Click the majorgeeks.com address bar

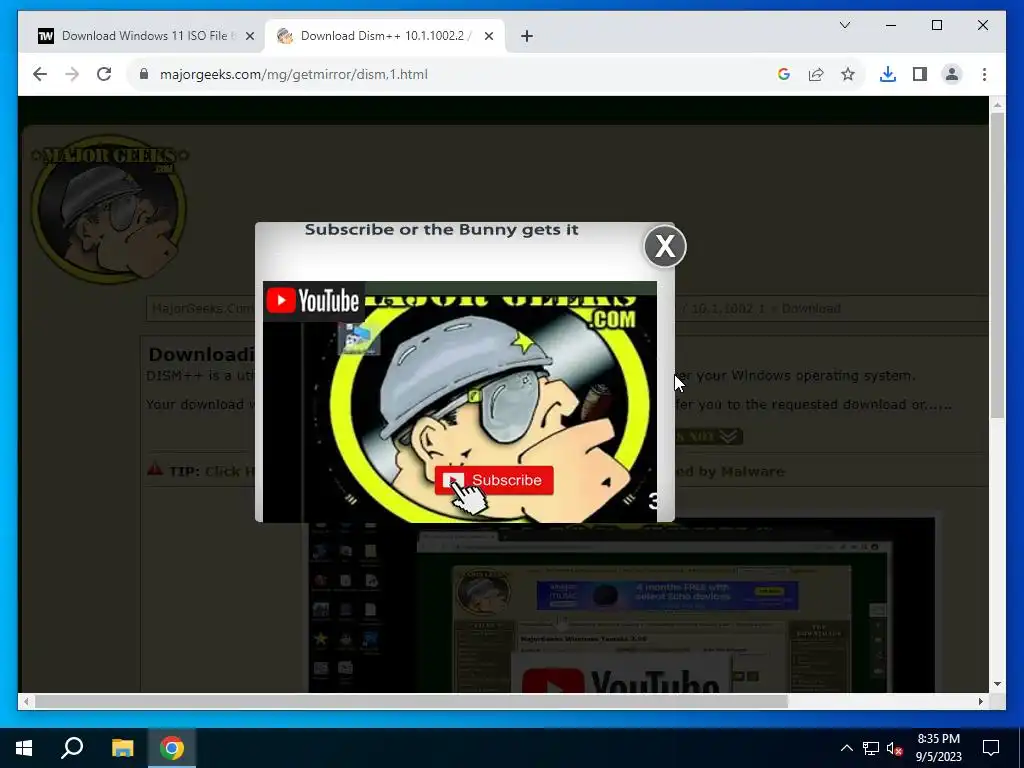(457, 74)
